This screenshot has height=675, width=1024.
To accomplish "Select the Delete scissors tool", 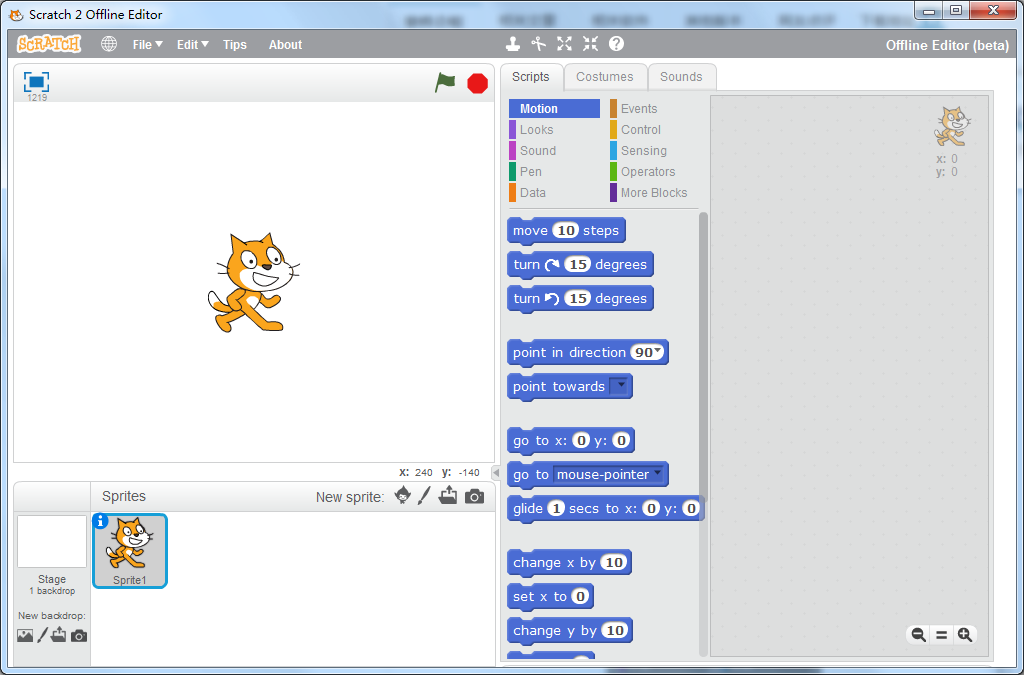I will [x=538, y=44].
